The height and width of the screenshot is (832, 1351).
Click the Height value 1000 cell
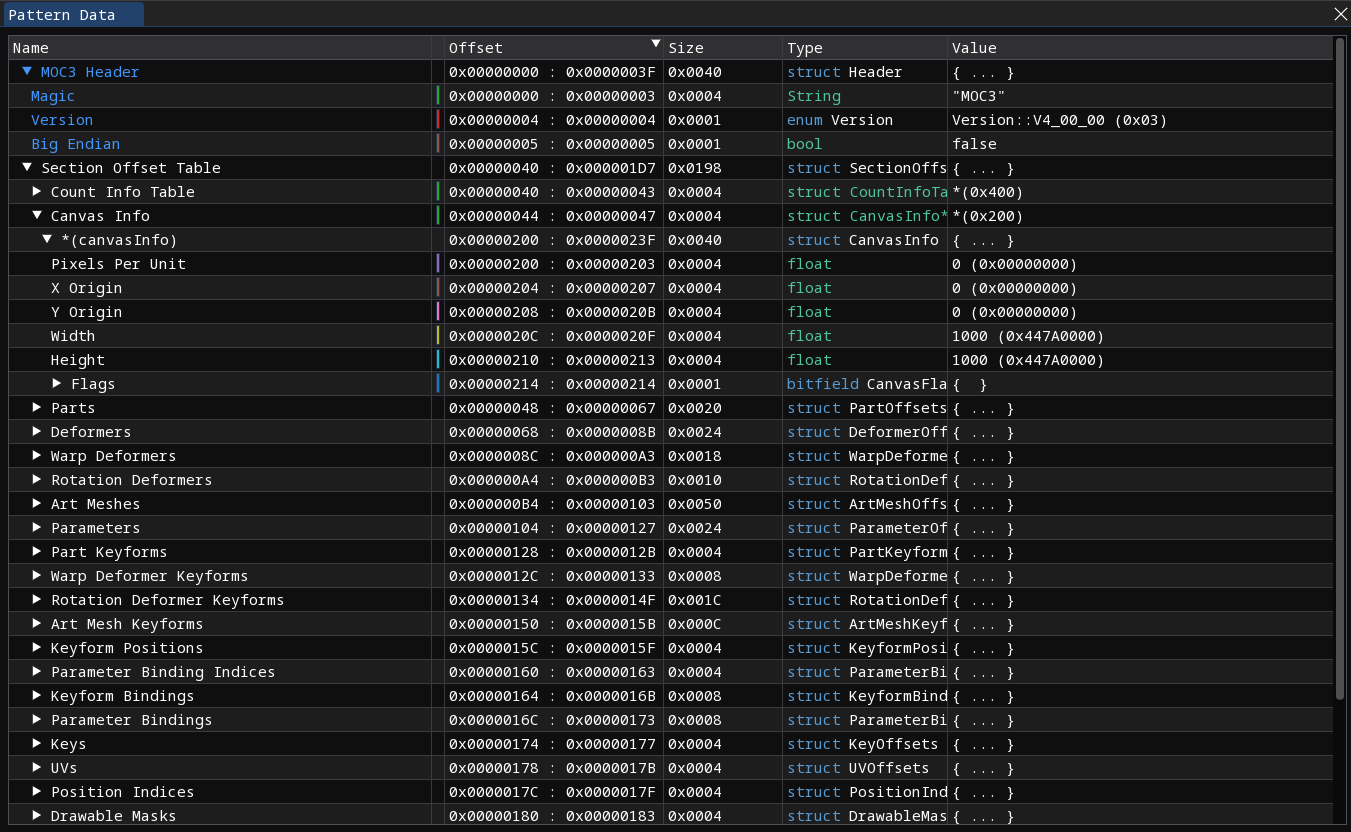point(1140,360)
